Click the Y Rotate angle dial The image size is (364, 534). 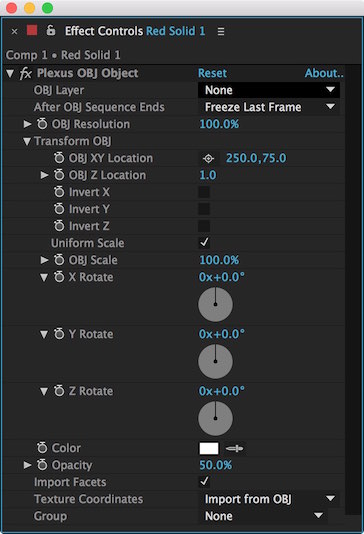point(216,361)
